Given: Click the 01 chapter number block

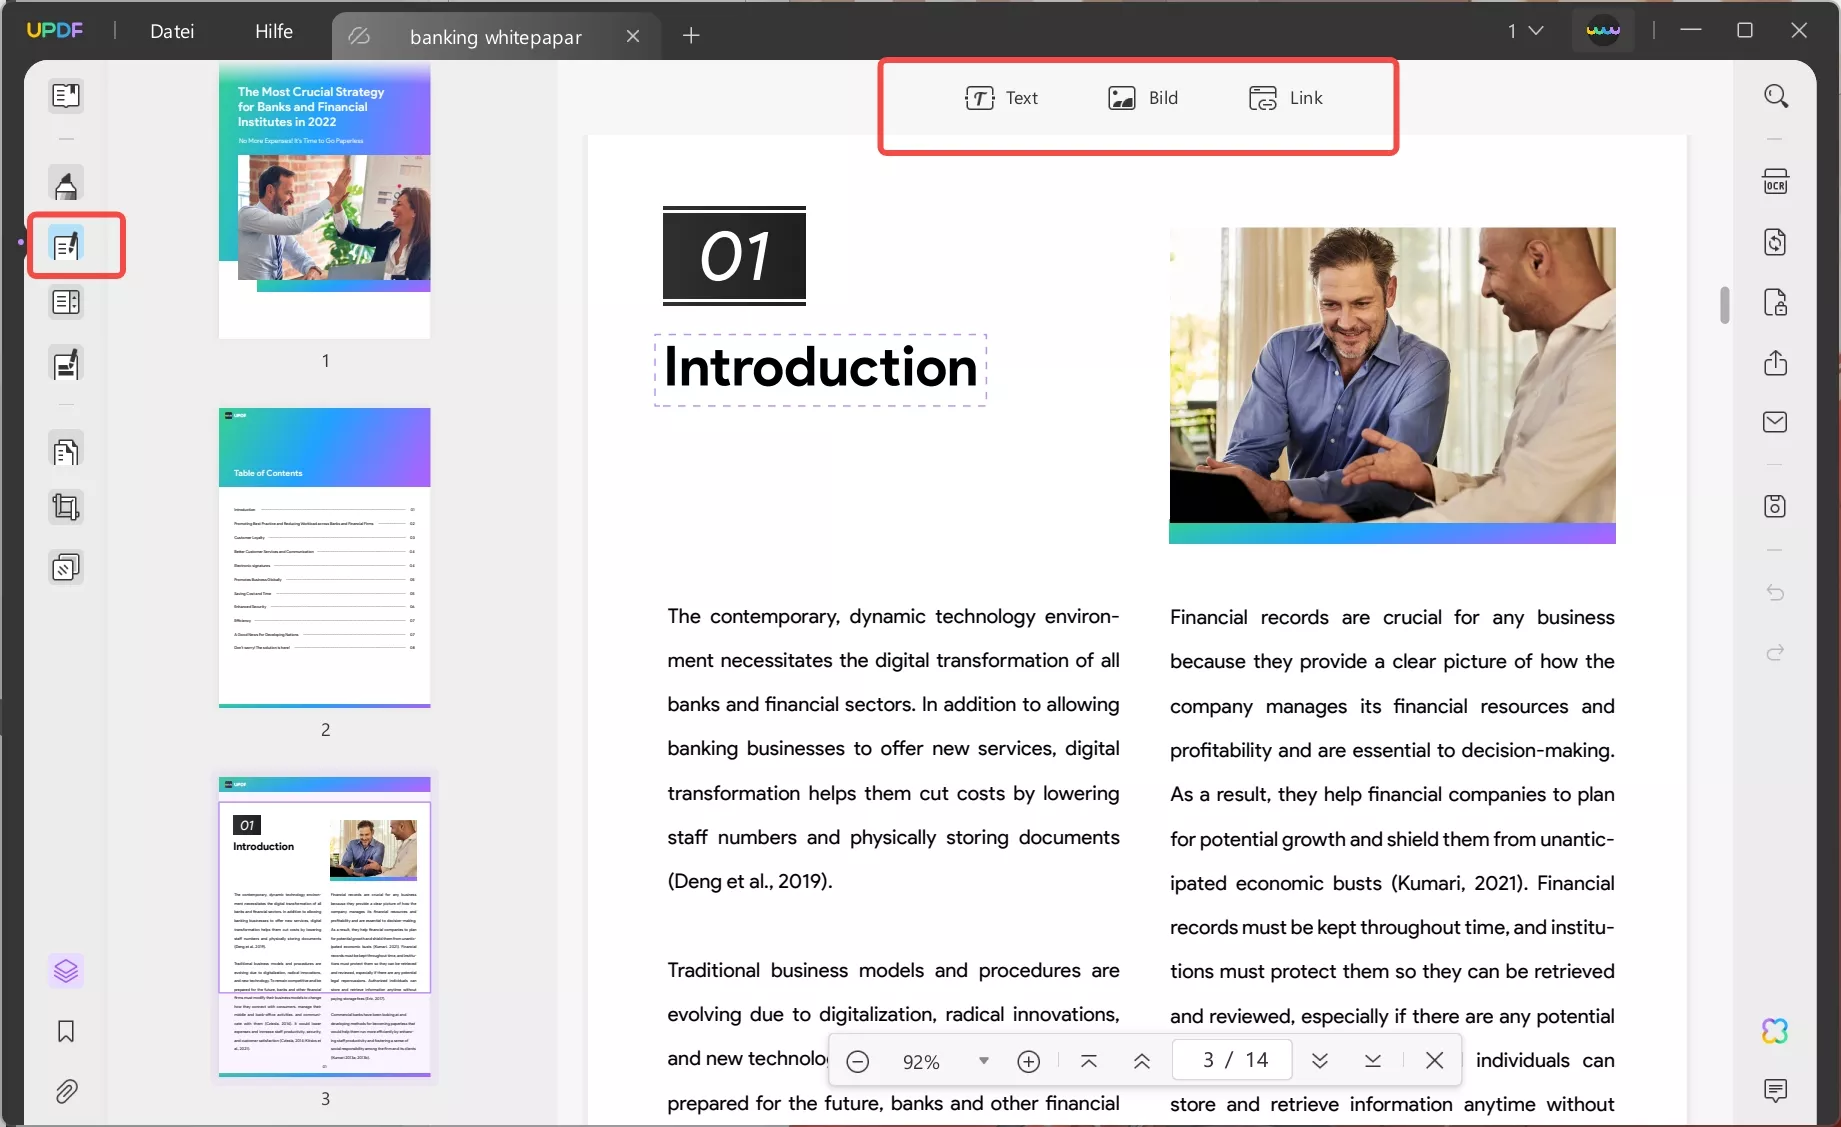Looking at the screenshot, I should coord(734,256).
